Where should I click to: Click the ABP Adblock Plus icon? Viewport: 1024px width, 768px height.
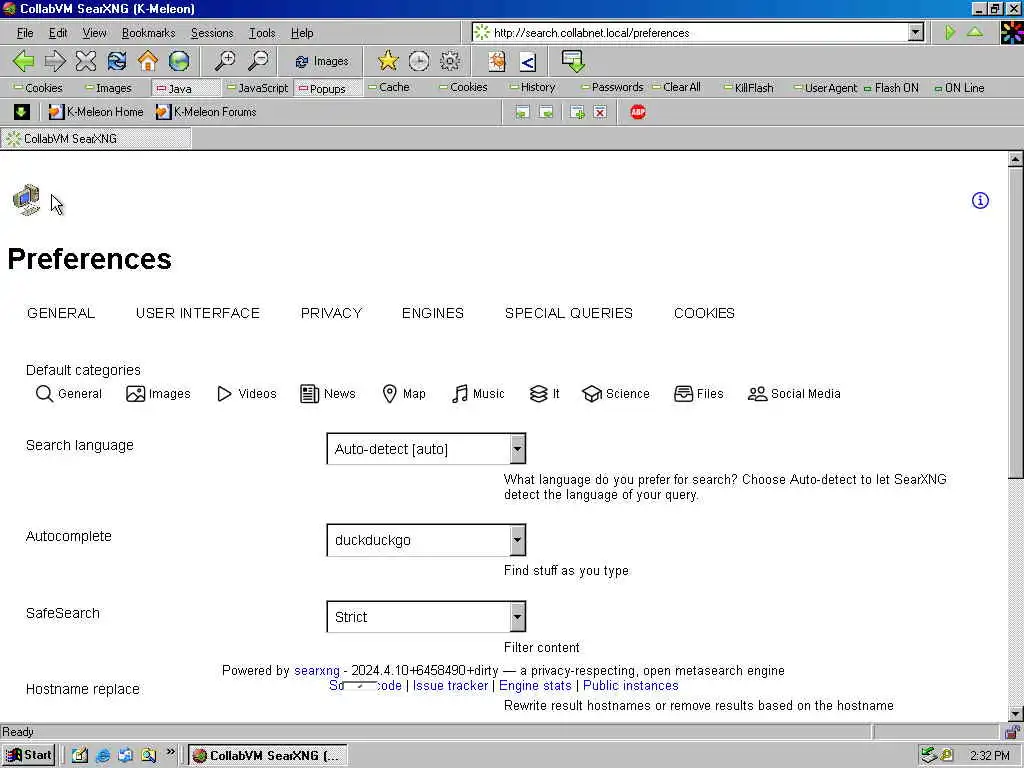click(638, 112)
